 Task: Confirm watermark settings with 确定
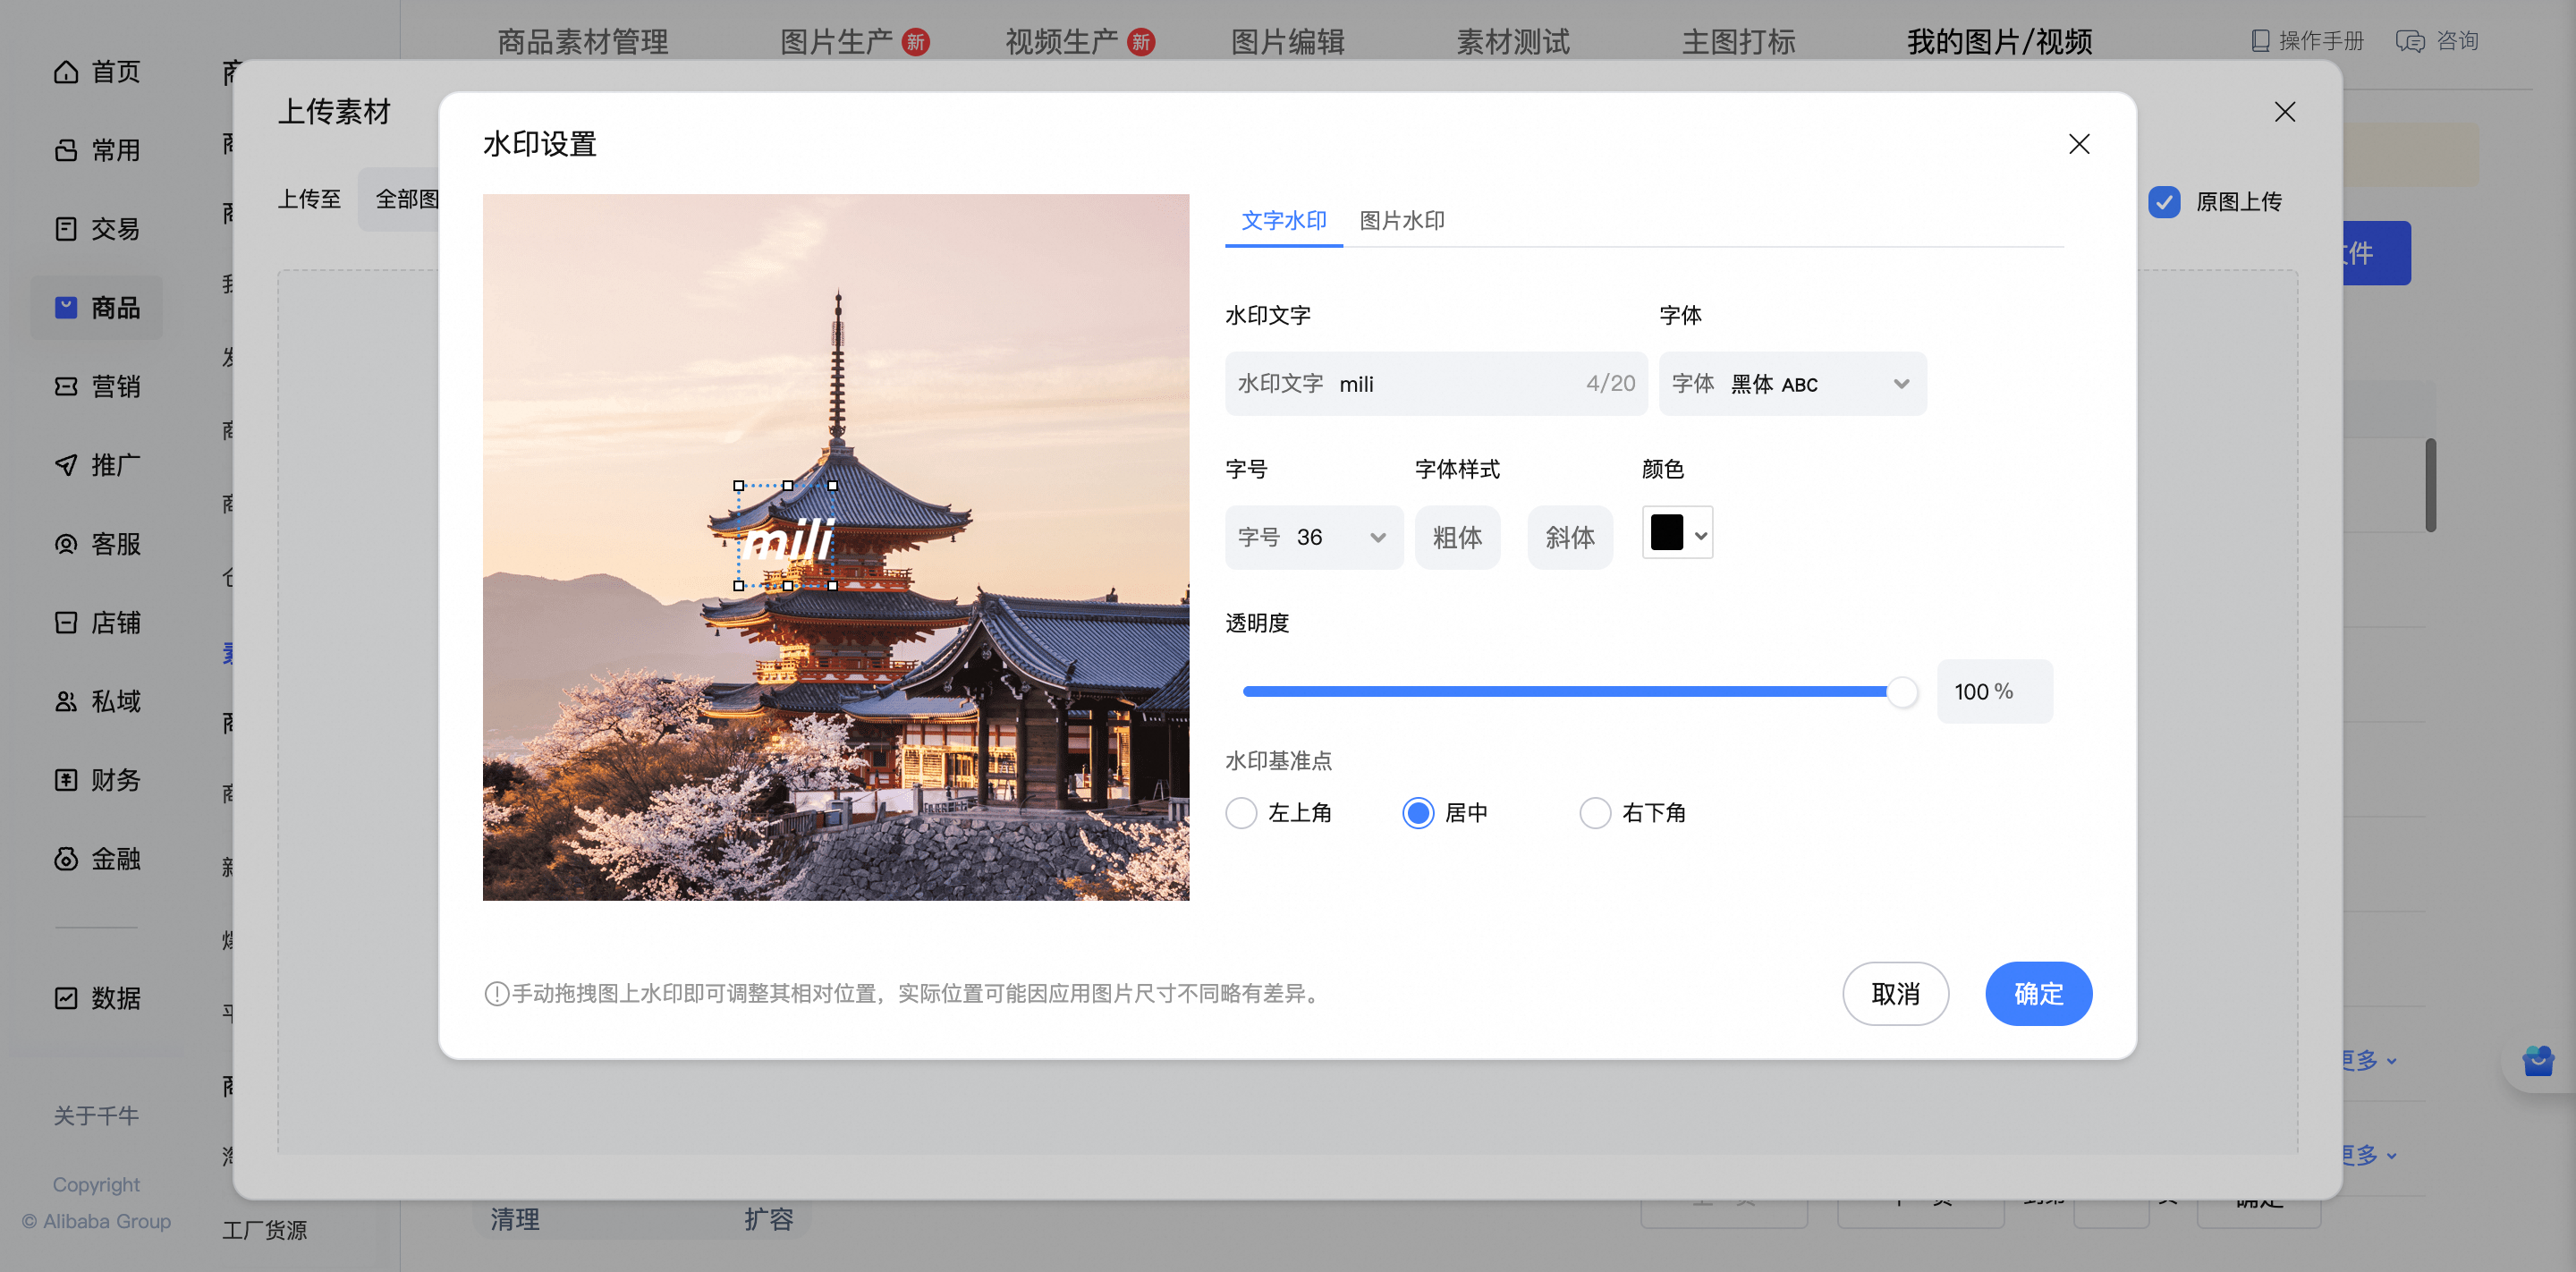coord(2038,994)
